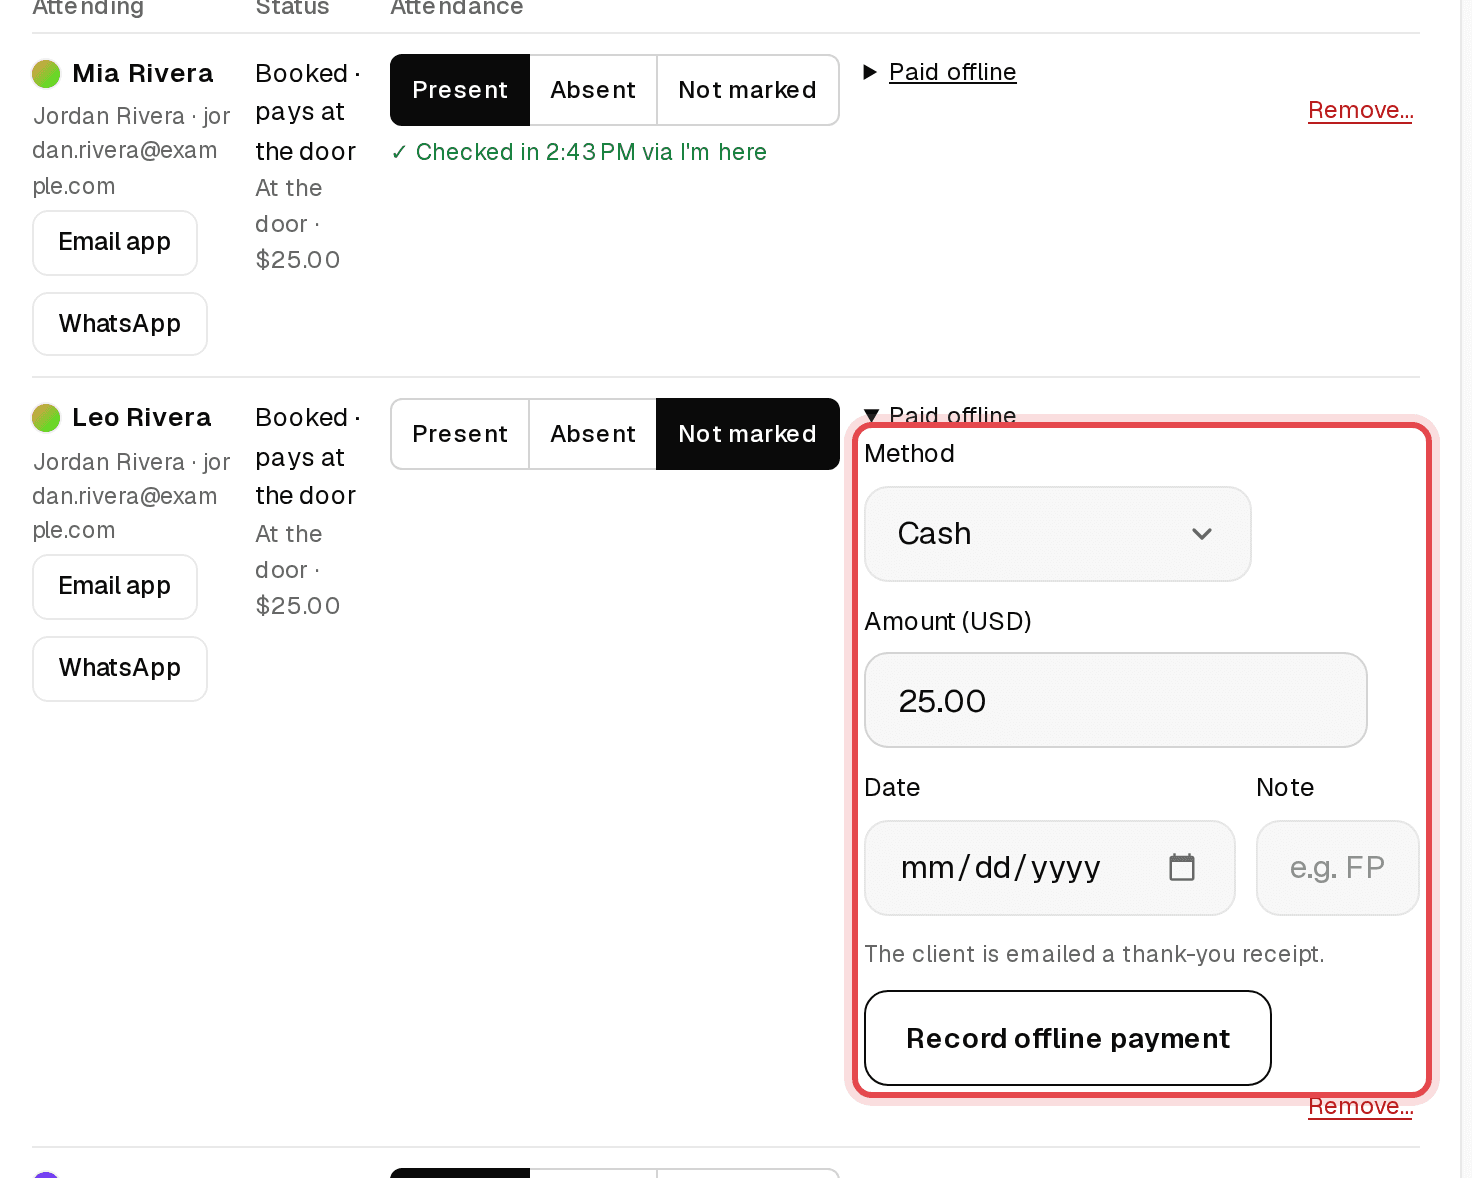This screenshot has height=1178, width=1472.
Task: Click Record offline payment button
Action: (1068, 1038)
